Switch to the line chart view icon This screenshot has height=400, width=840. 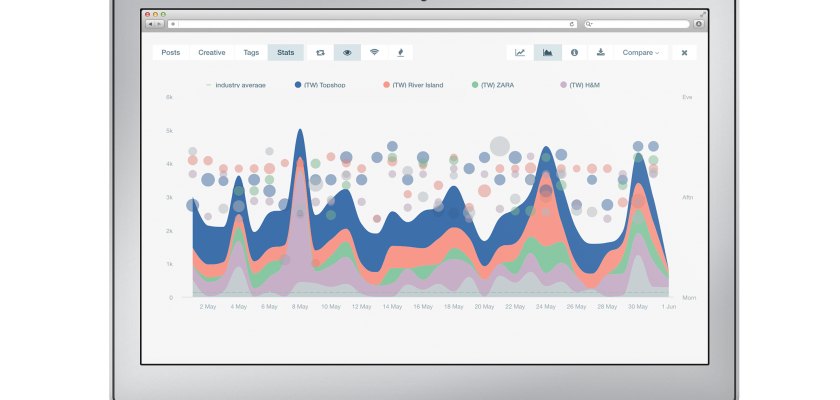520,52
